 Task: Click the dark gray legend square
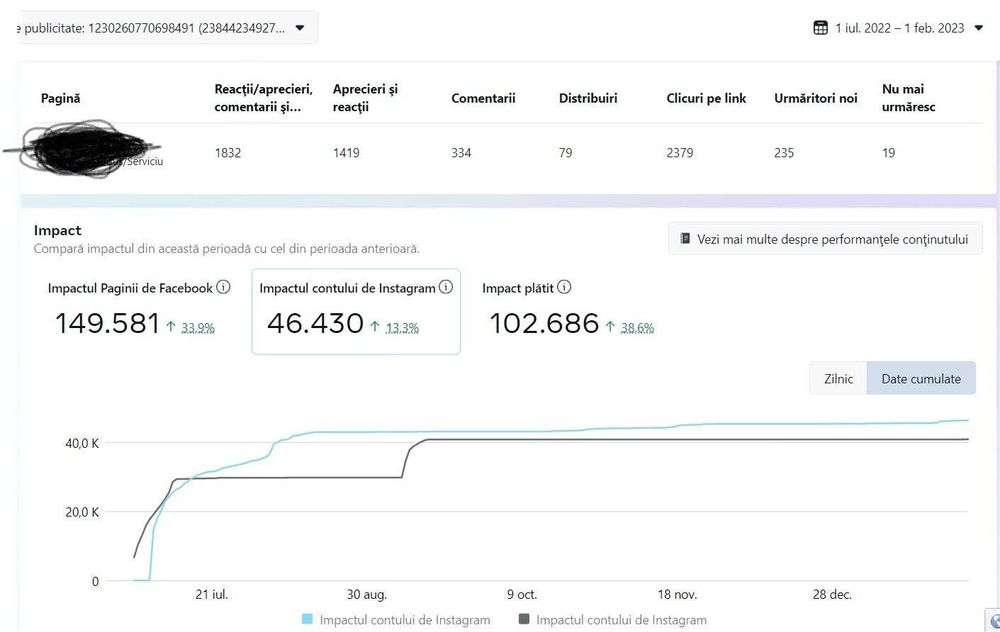[x=524, y=620]
